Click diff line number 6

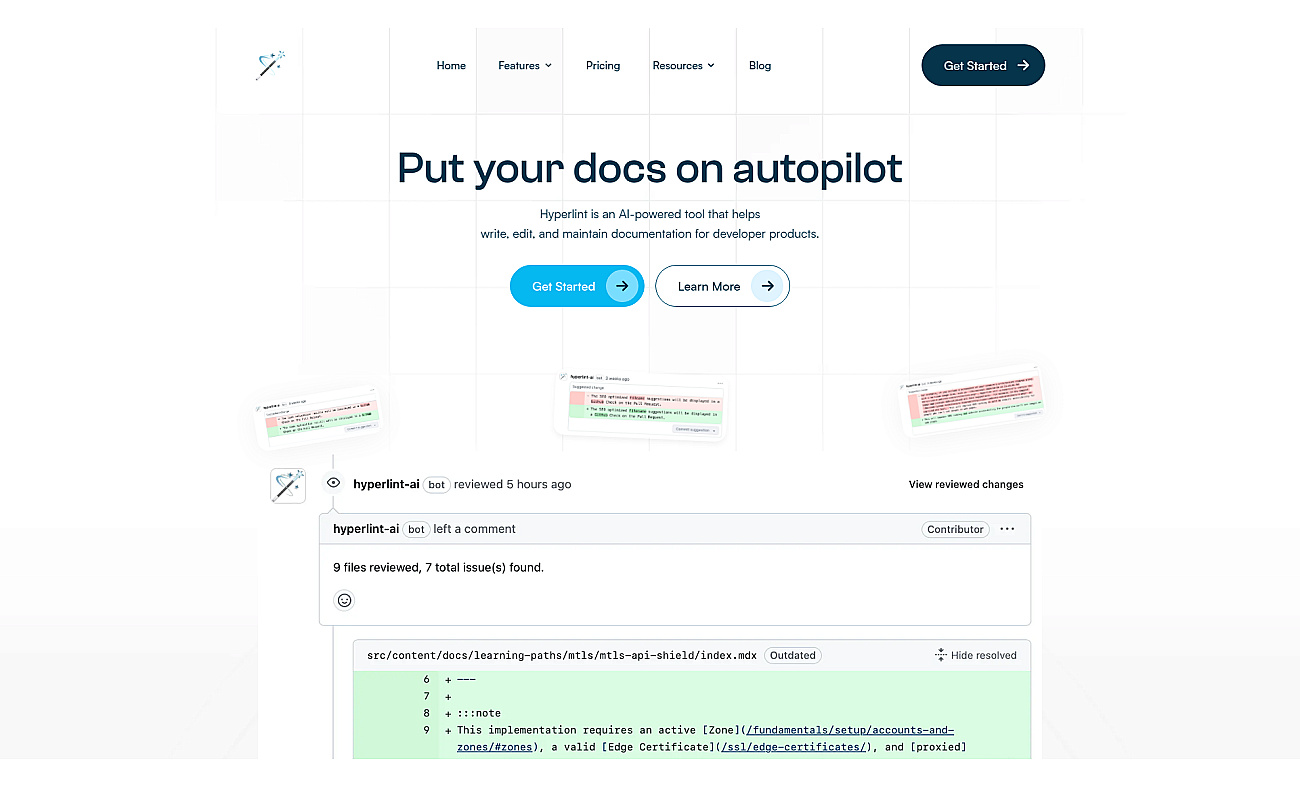click(x=426, y=679)
